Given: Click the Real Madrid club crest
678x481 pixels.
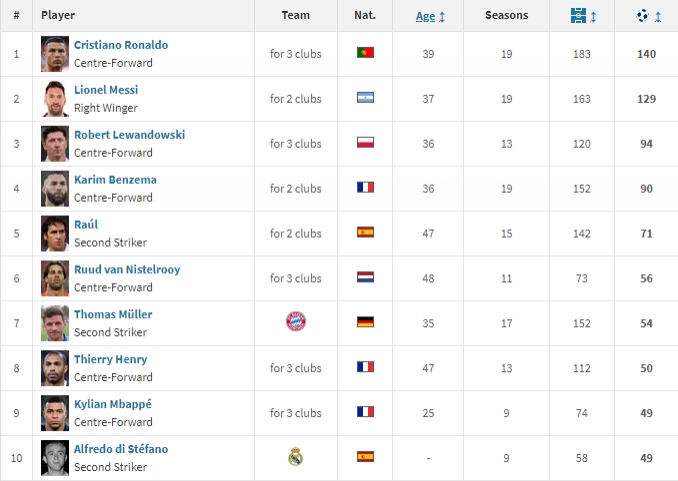Looking at the screenshot, I should pyautogui.click(x=295, y=456).
